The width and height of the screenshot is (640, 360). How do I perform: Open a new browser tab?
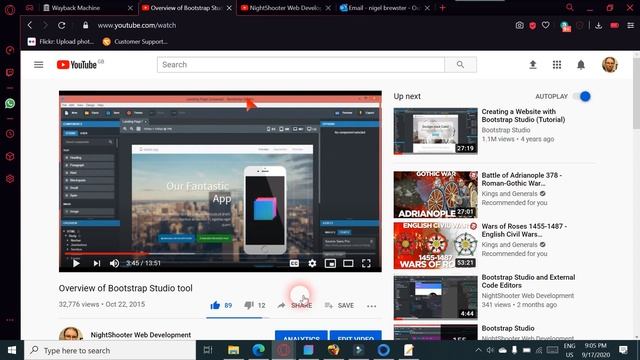click(442, 8)
